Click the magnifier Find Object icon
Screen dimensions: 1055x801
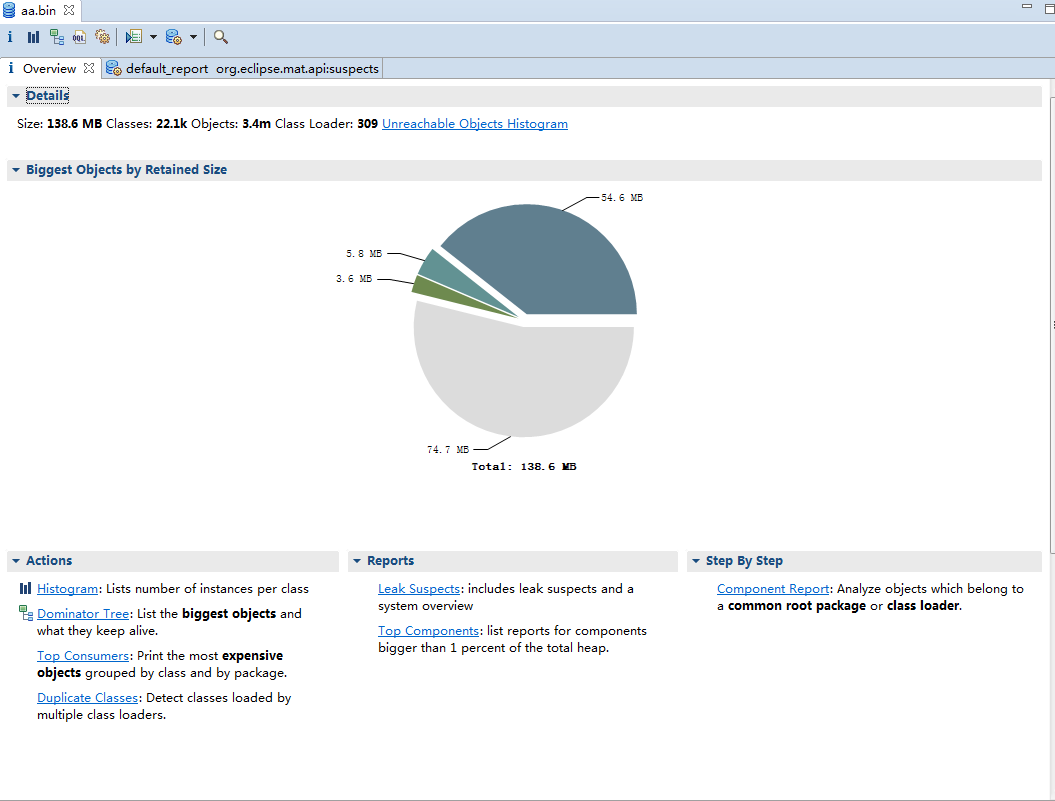tap(221, 37)
